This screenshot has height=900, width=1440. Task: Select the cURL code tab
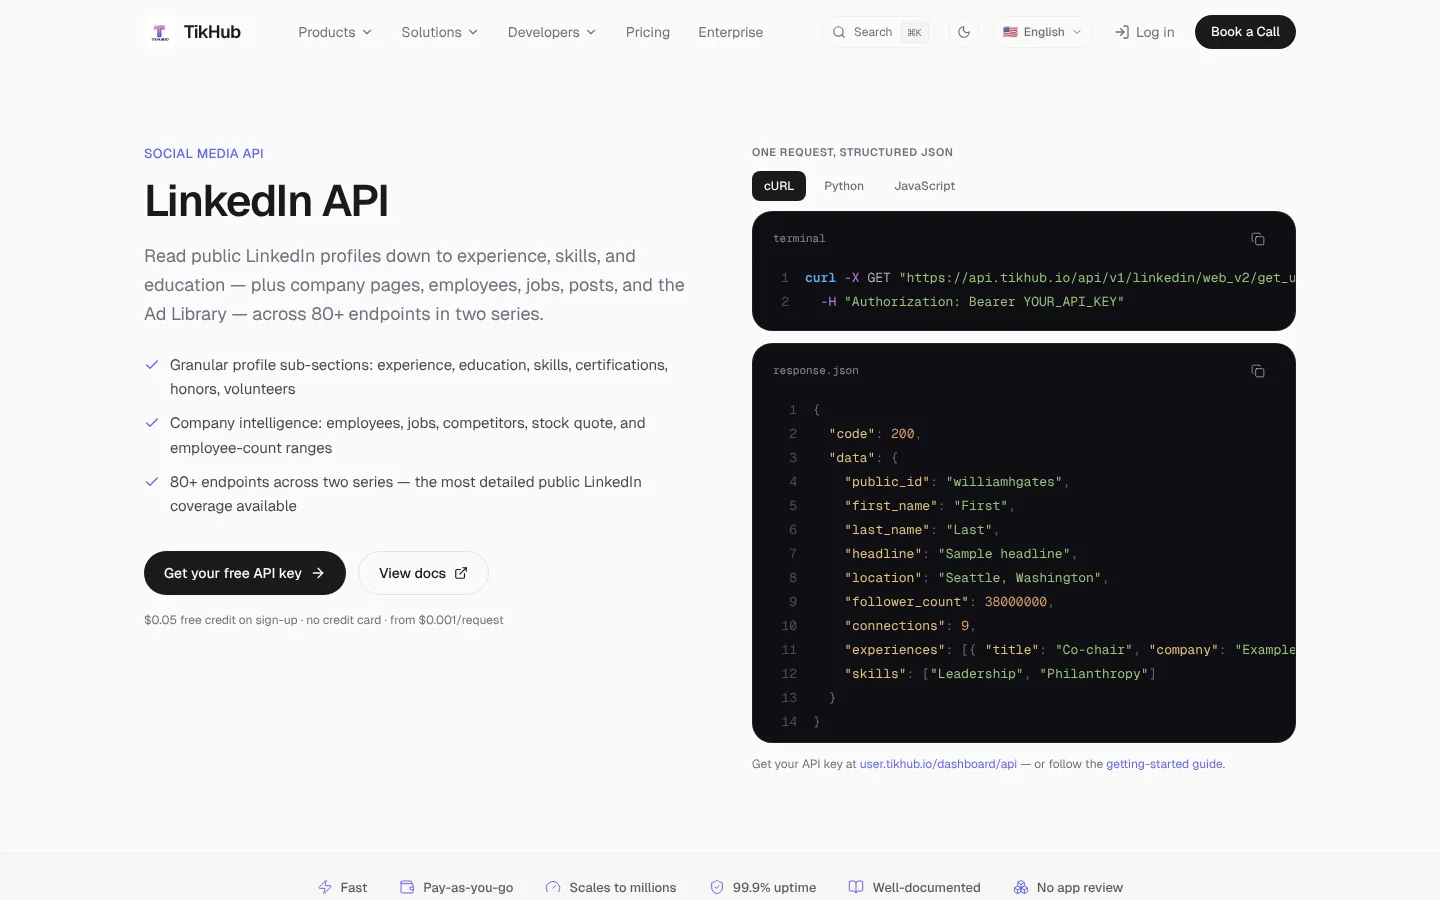click(x=779, y=186)
